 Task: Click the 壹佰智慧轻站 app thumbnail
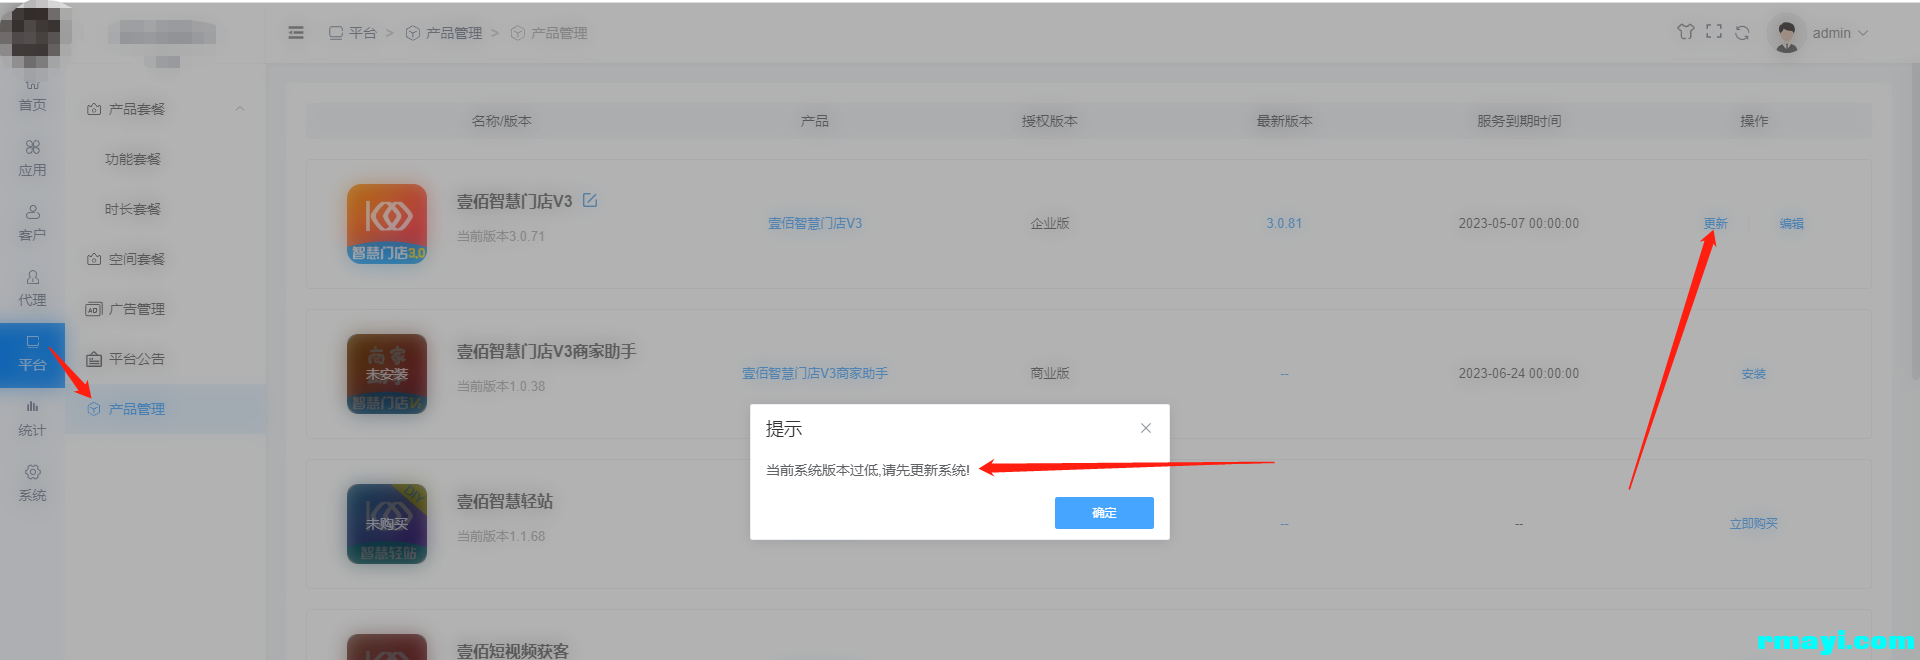387,524
